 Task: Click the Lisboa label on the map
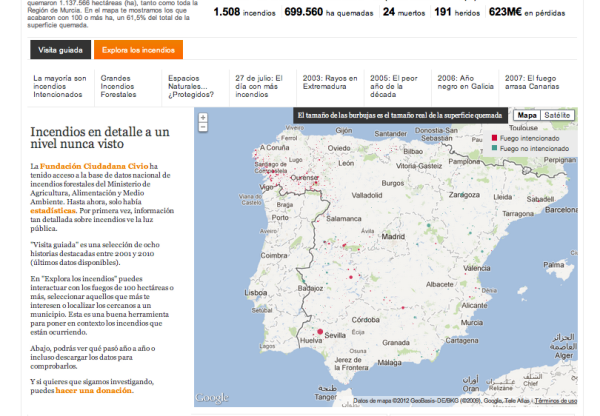[x=256, y=293]
